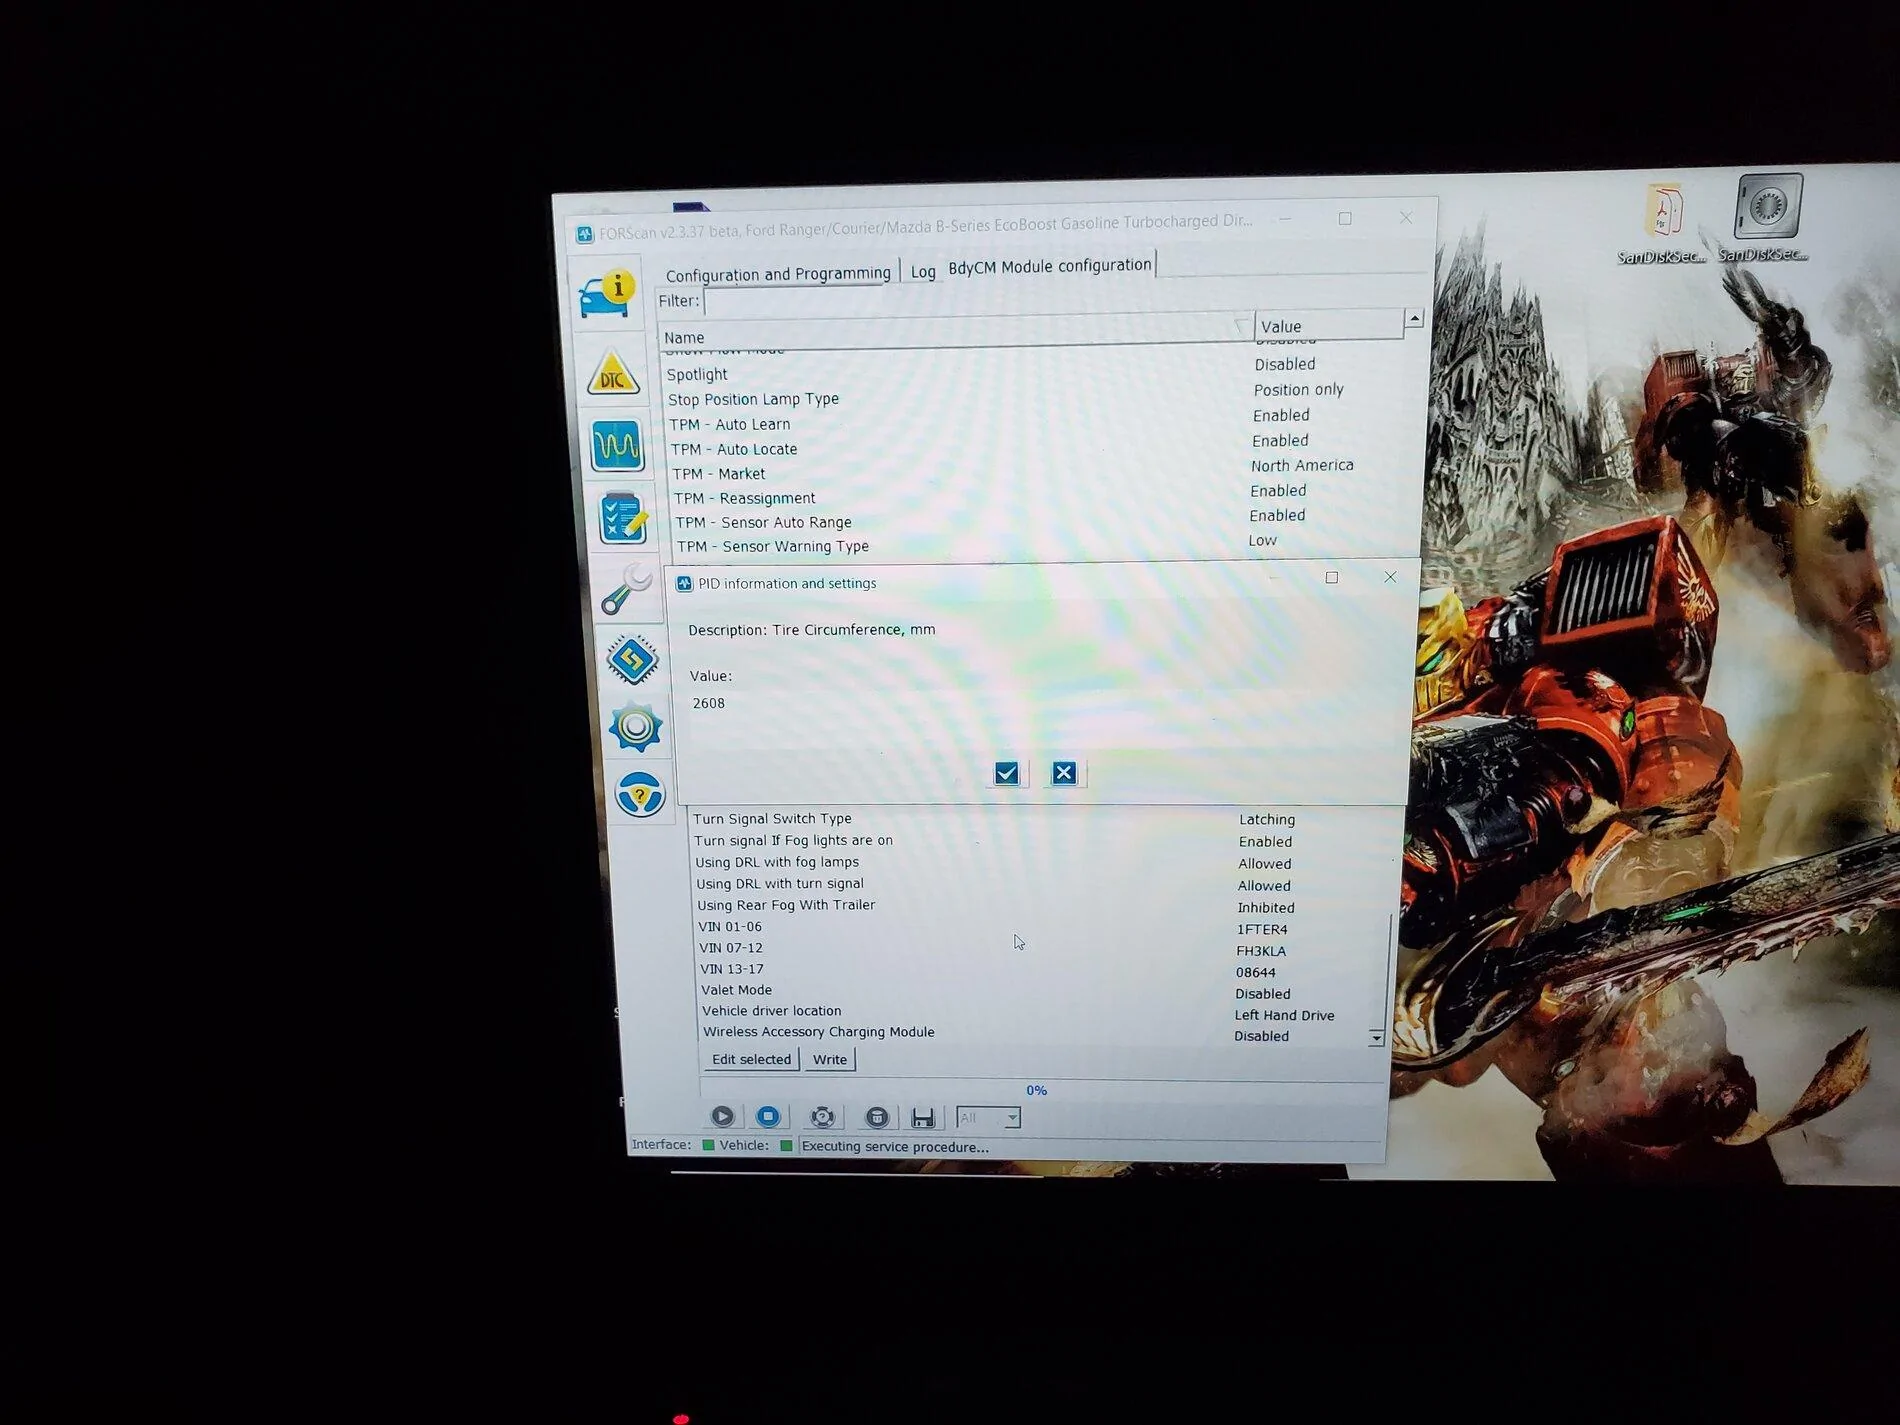Click the scrollbar down arrow

1376,1038
